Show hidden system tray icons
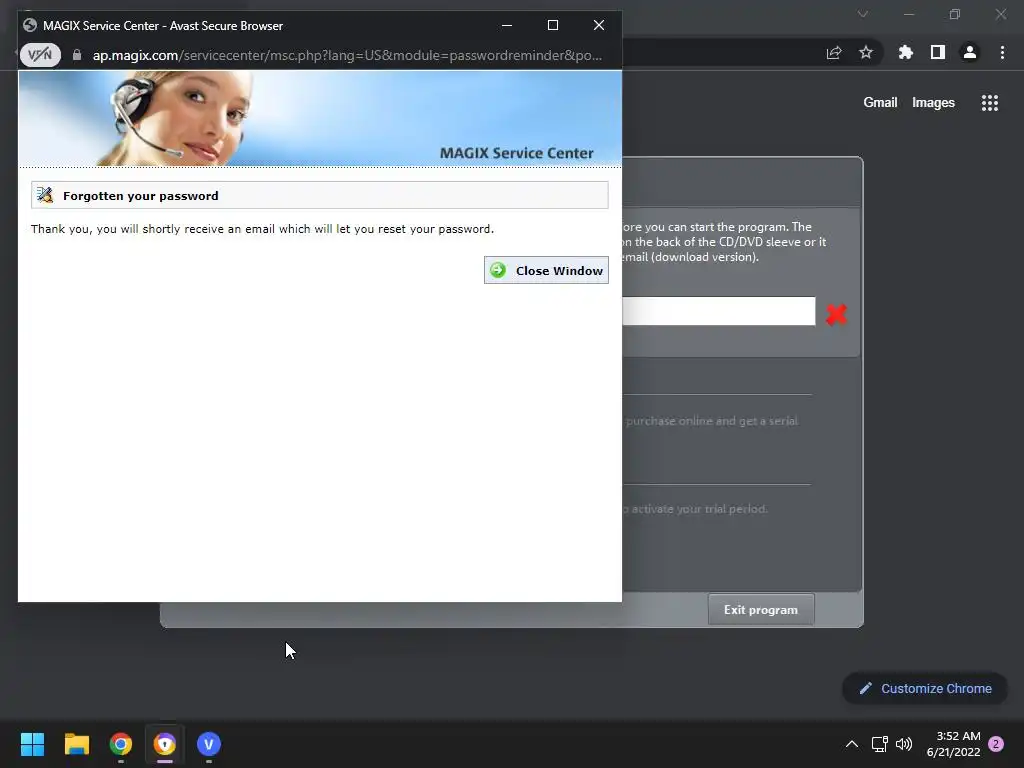Image resolution: width=1024 pixels, height=768 pixels. coord(852,744)
